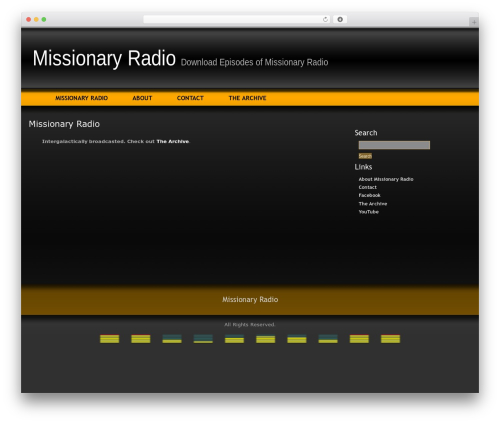Viewport: 500px width, 423px height.
Task: Click the yellow minimize window button
Action: point(36,19)
